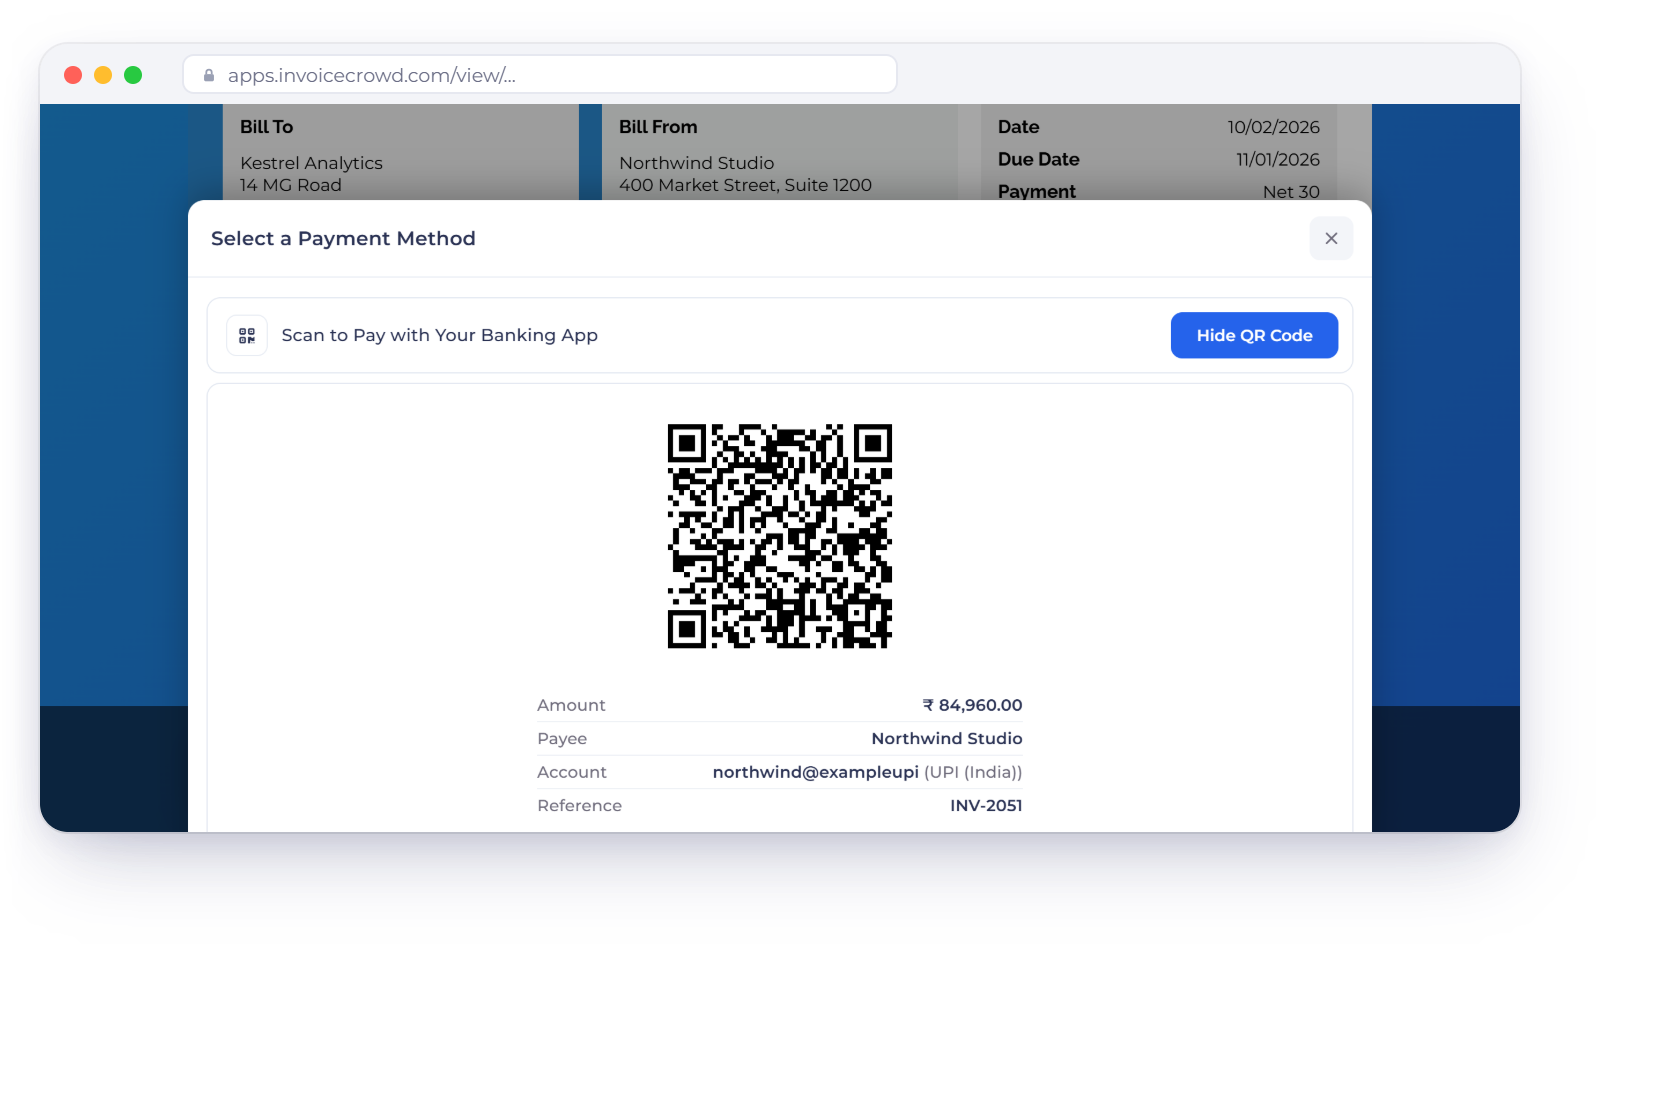1680x1120 pixels.
Task: Click the Amount label
Action: 571,705
